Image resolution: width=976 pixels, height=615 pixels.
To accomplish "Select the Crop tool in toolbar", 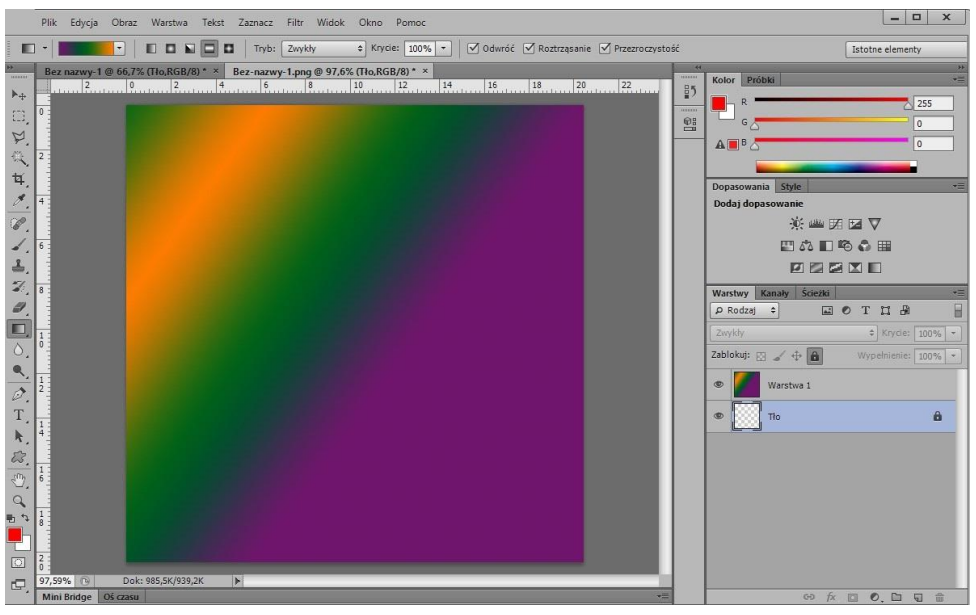I will (x=19, y=178).
